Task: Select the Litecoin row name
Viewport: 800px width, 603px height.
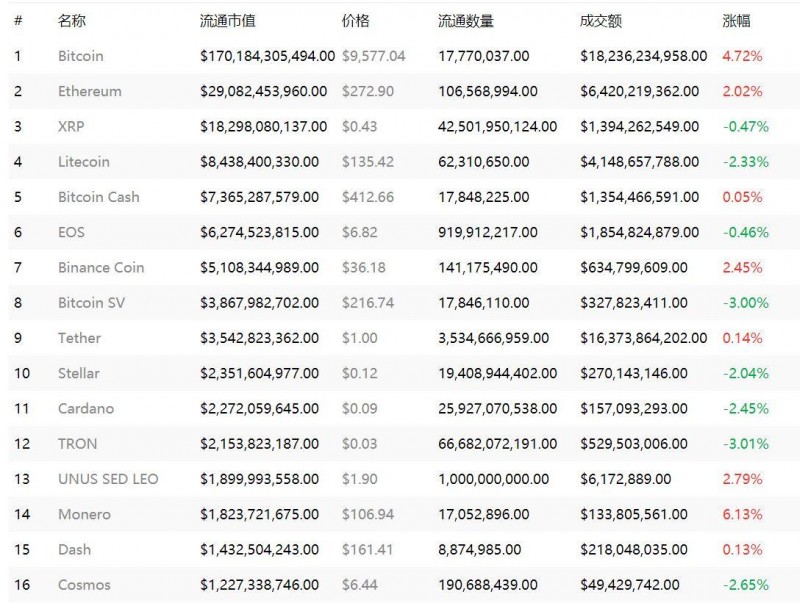Action: pos(83,161)
